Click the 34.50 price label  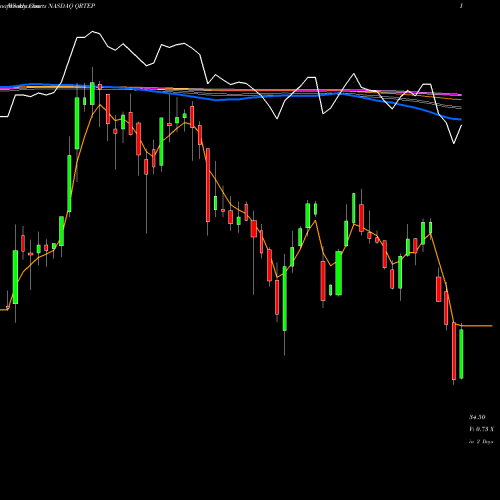coord(477,417)
